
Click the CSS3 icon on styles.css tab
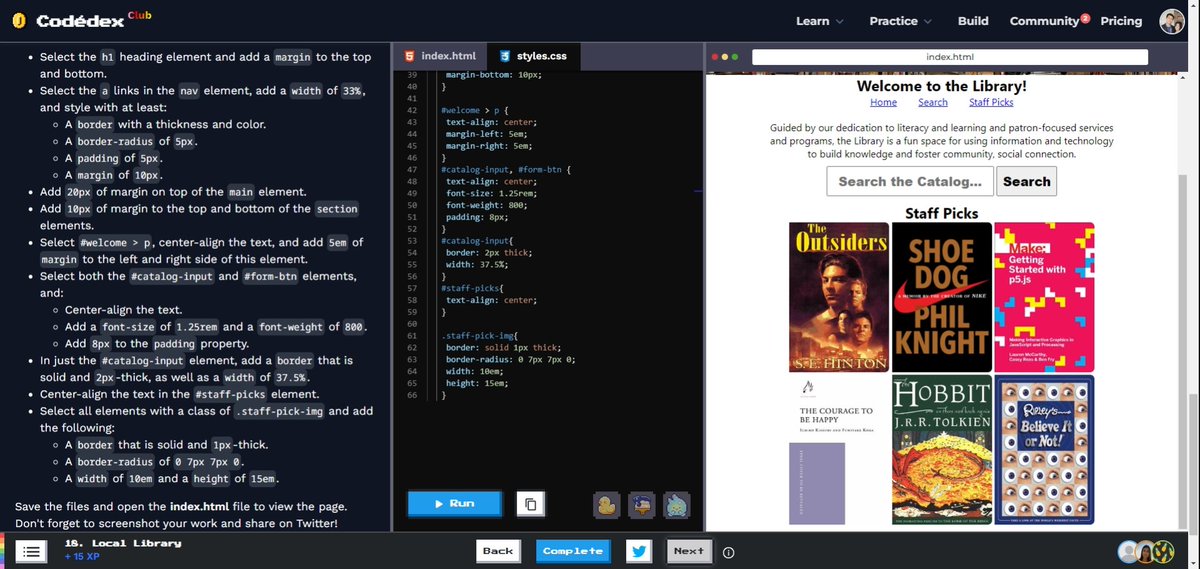point(505,56)
